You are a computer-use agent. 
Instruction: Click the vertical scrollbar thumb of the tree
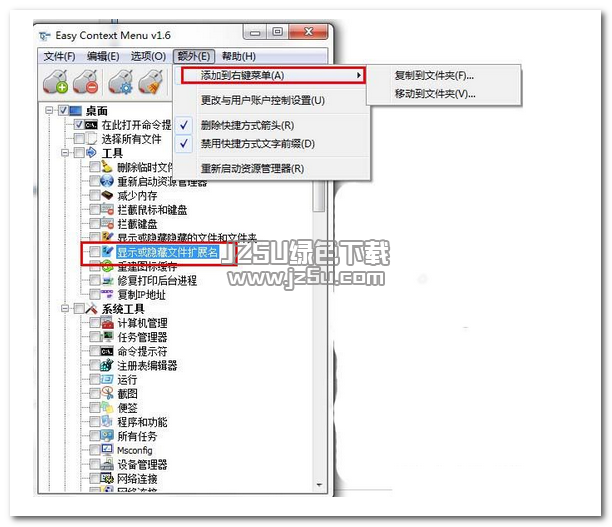point(320,196)
